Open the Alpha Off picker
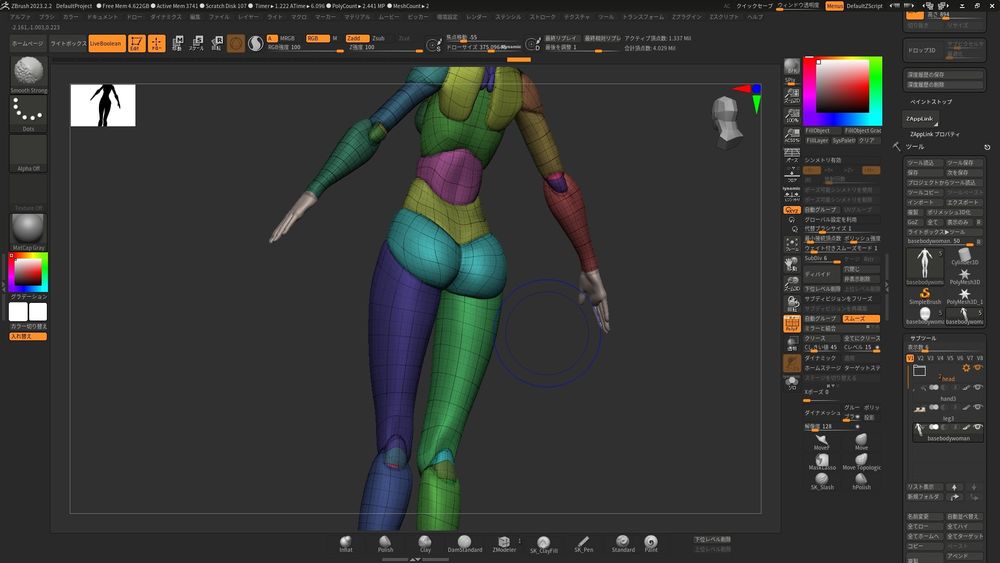 tap(29, 154)
